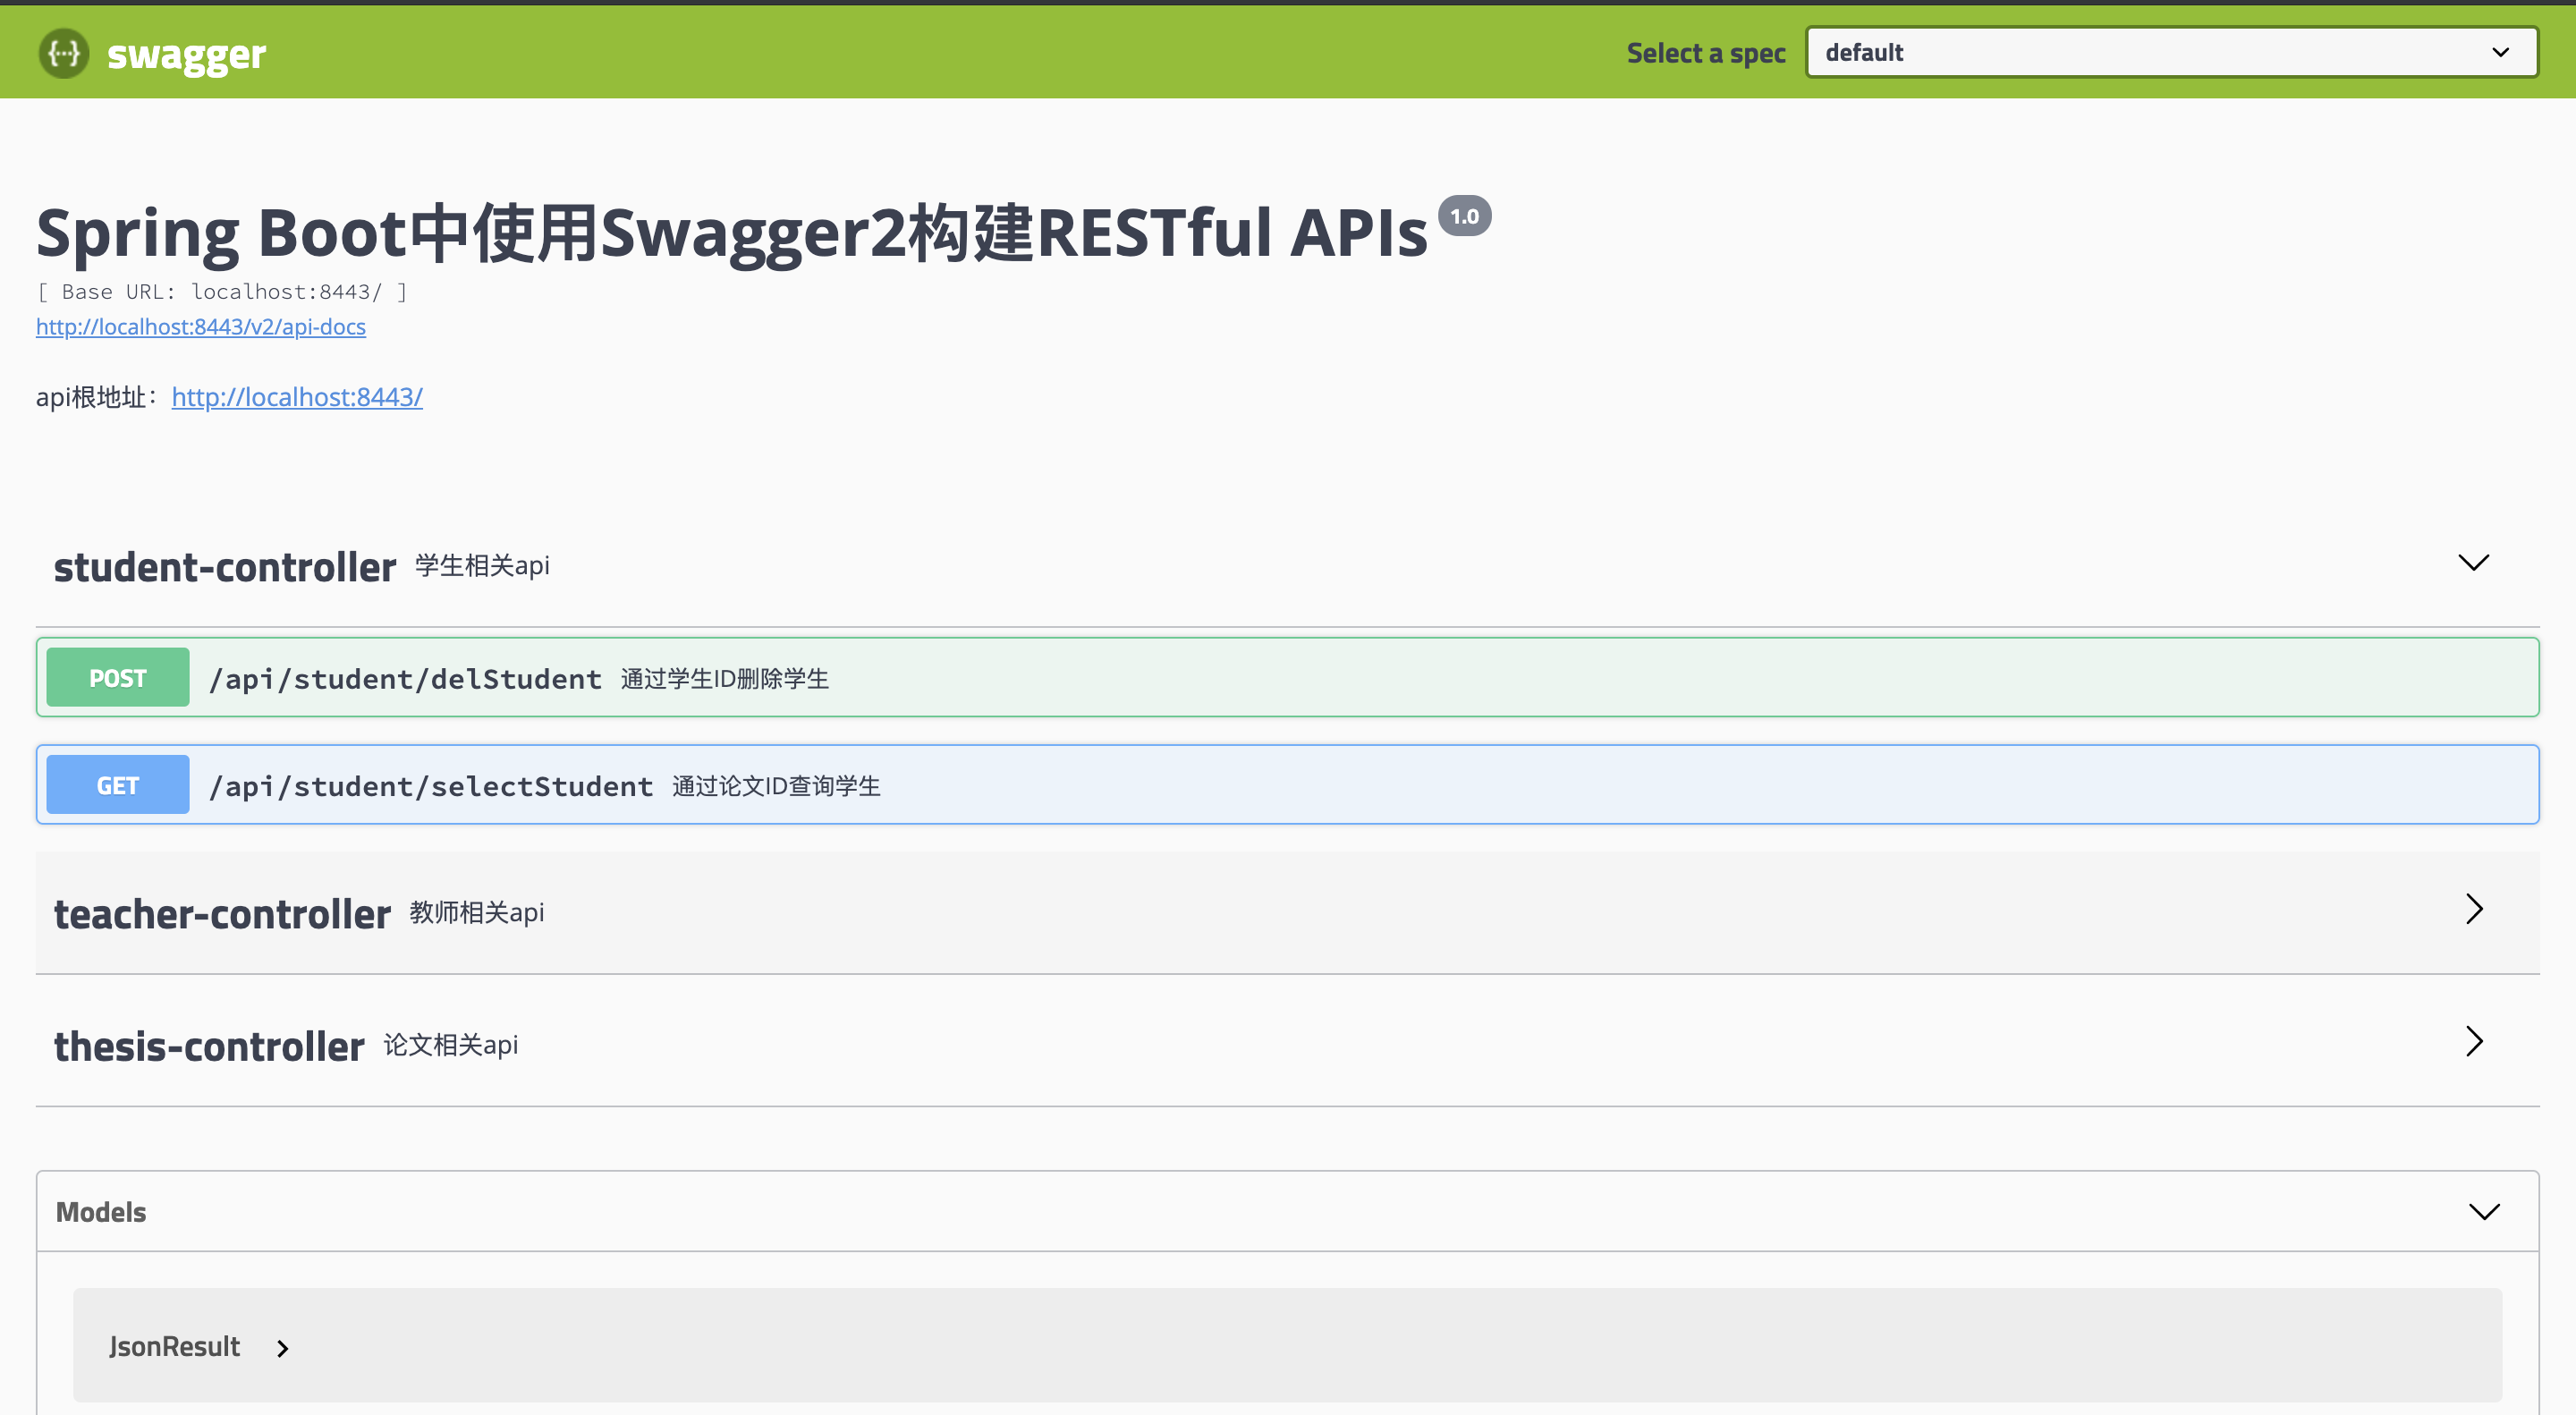Screen dimensions: 2576x1415
Task: Collapse the Models section chevron
Action: (x=2484, y=1212)
